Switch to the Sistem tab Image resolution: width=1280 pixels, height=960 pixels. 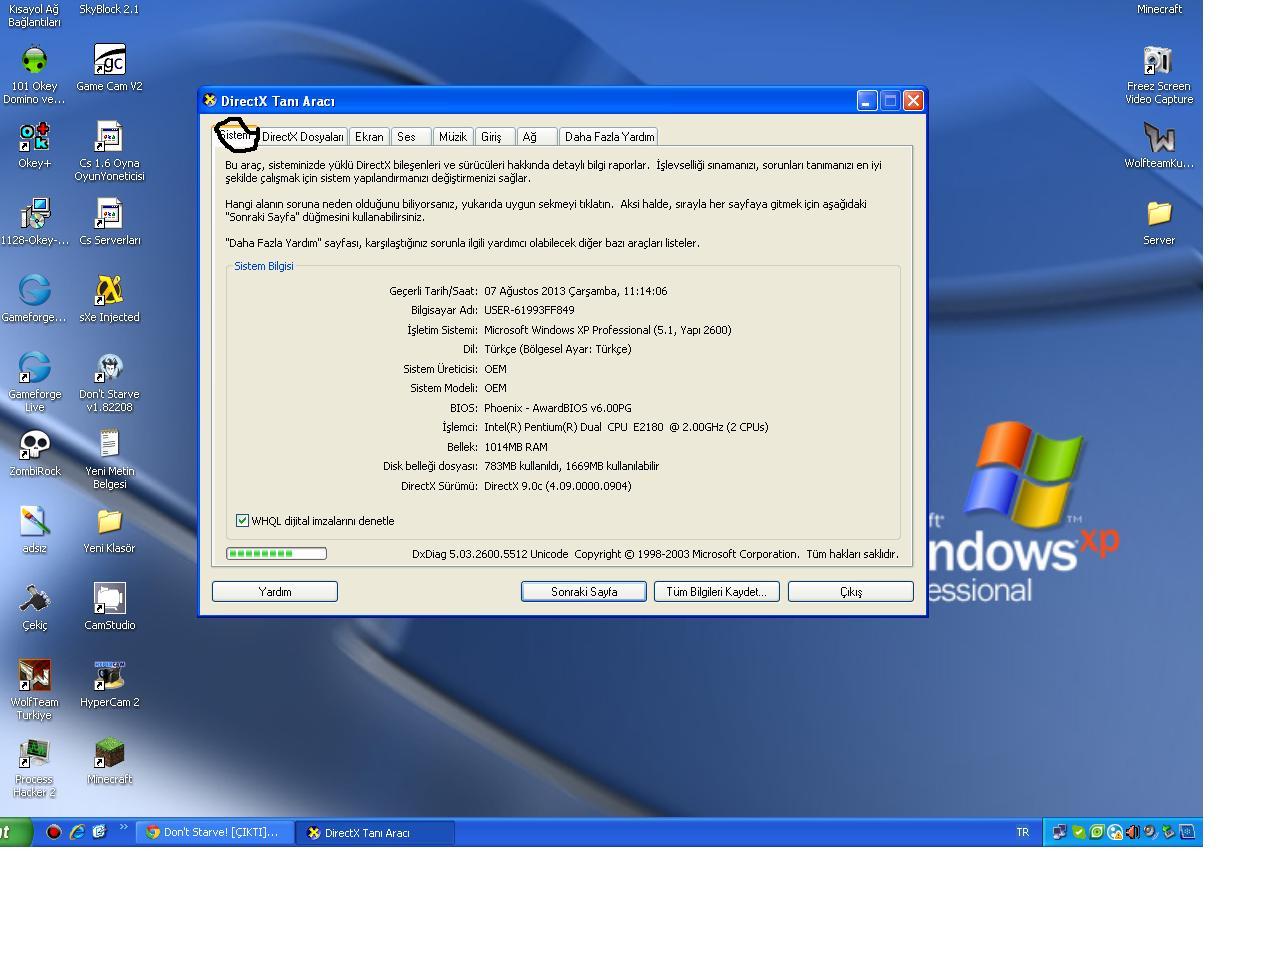tap(235, 135)
